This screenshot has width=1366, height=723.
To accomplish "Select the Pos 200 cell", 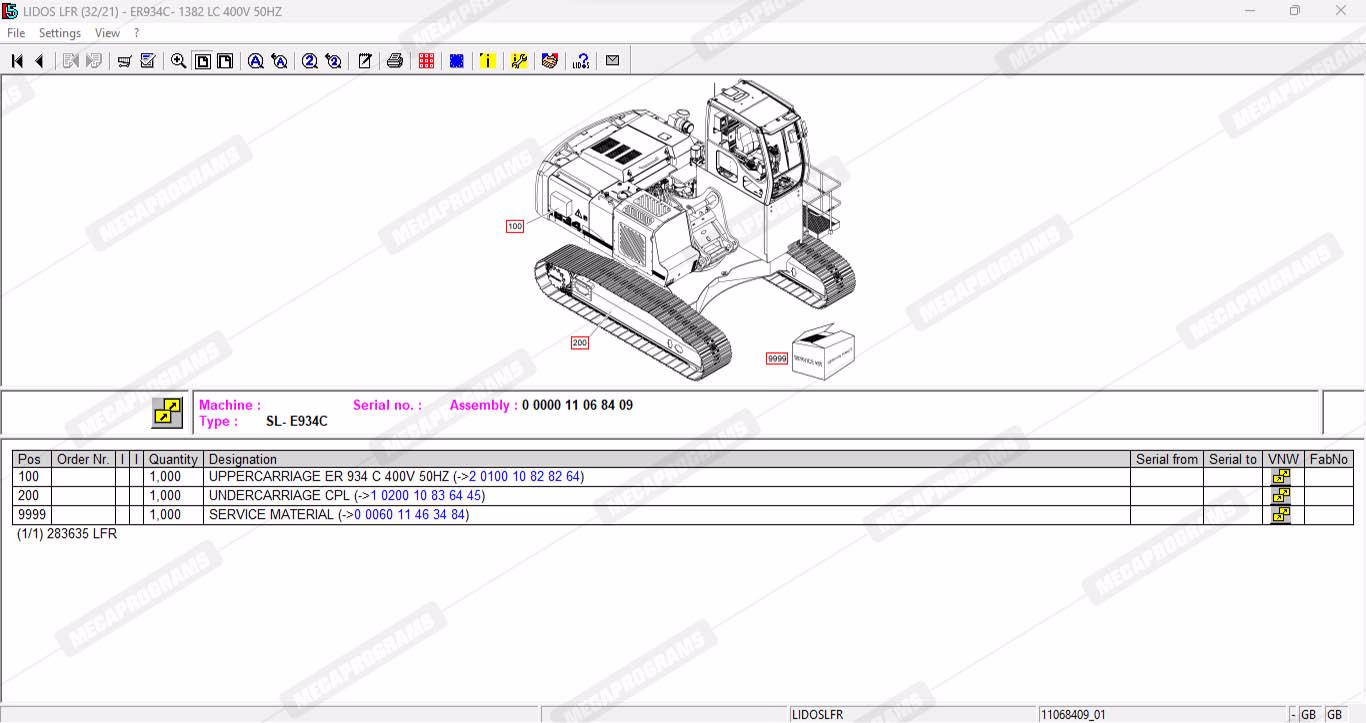I will (x=32, y=496).
